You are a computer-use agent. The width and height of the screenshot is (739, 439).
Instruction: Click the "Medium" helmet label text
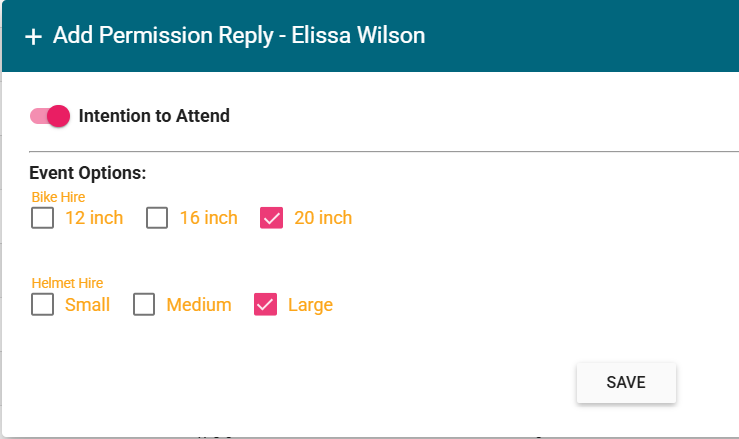click(199, 305)
